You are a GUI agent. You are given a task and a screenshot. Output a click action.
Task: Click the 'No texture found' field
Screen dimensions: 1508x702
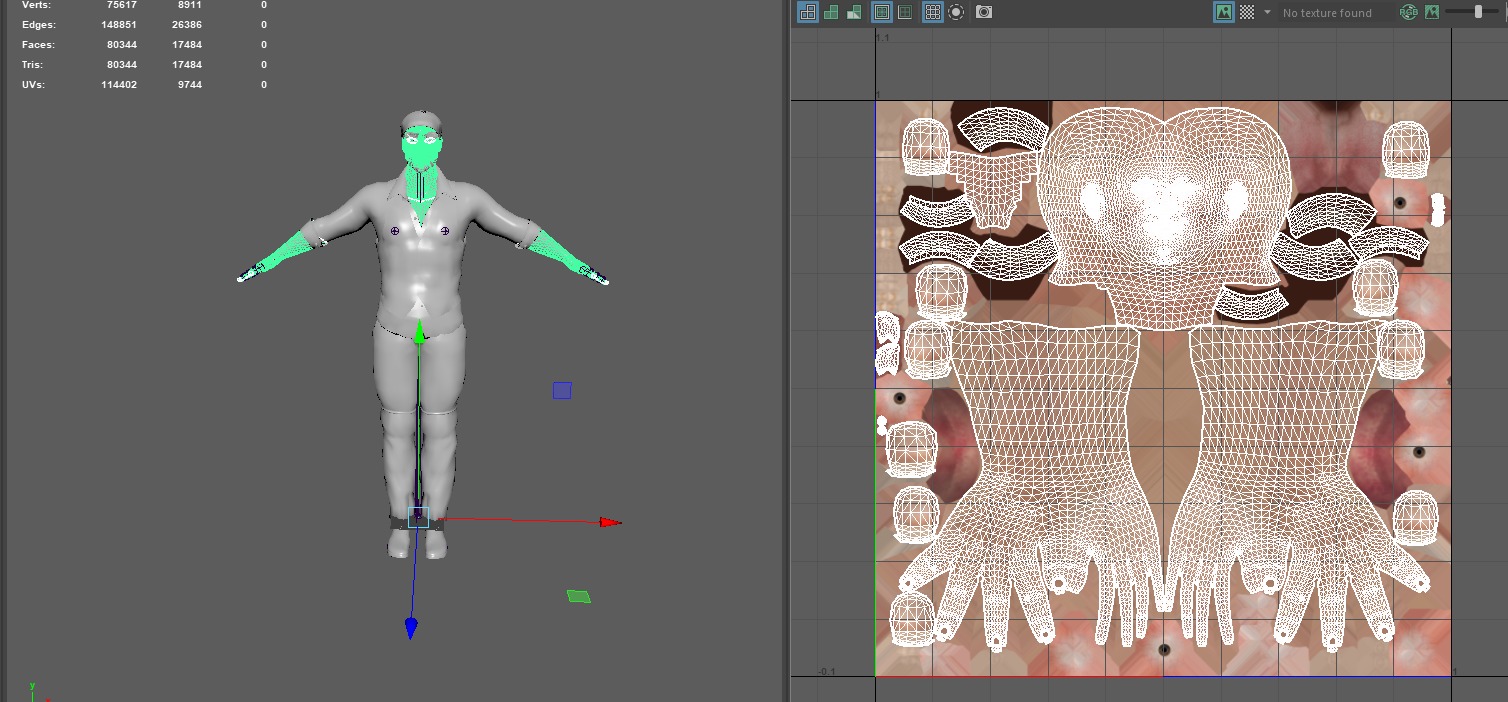(x=1336, y=13)
